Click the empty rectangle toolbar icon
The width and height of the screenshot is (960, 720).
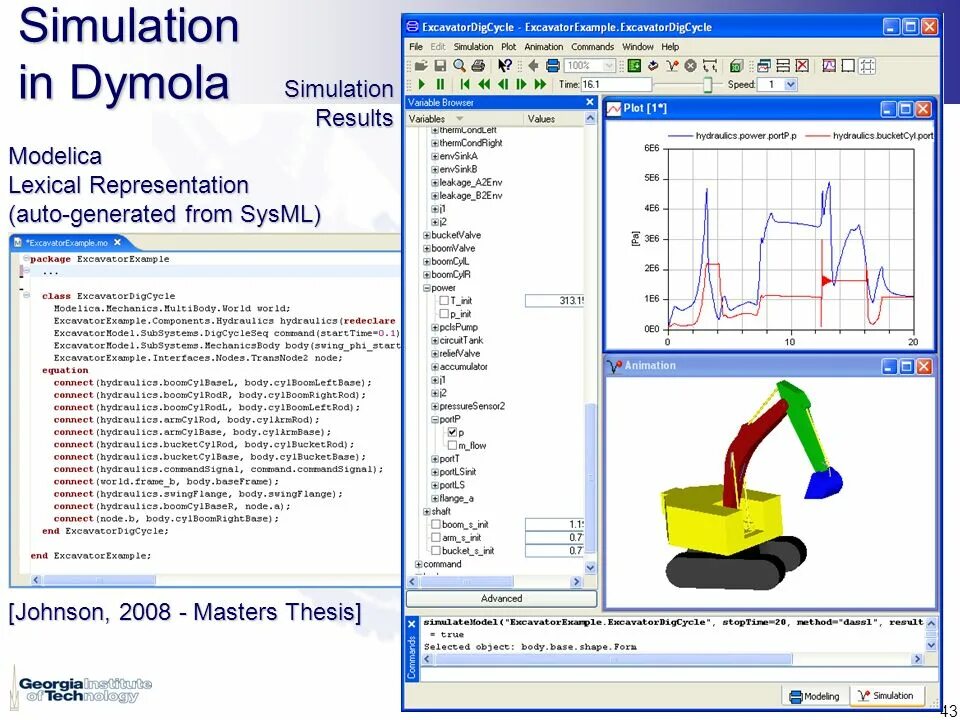pos(848,66)
